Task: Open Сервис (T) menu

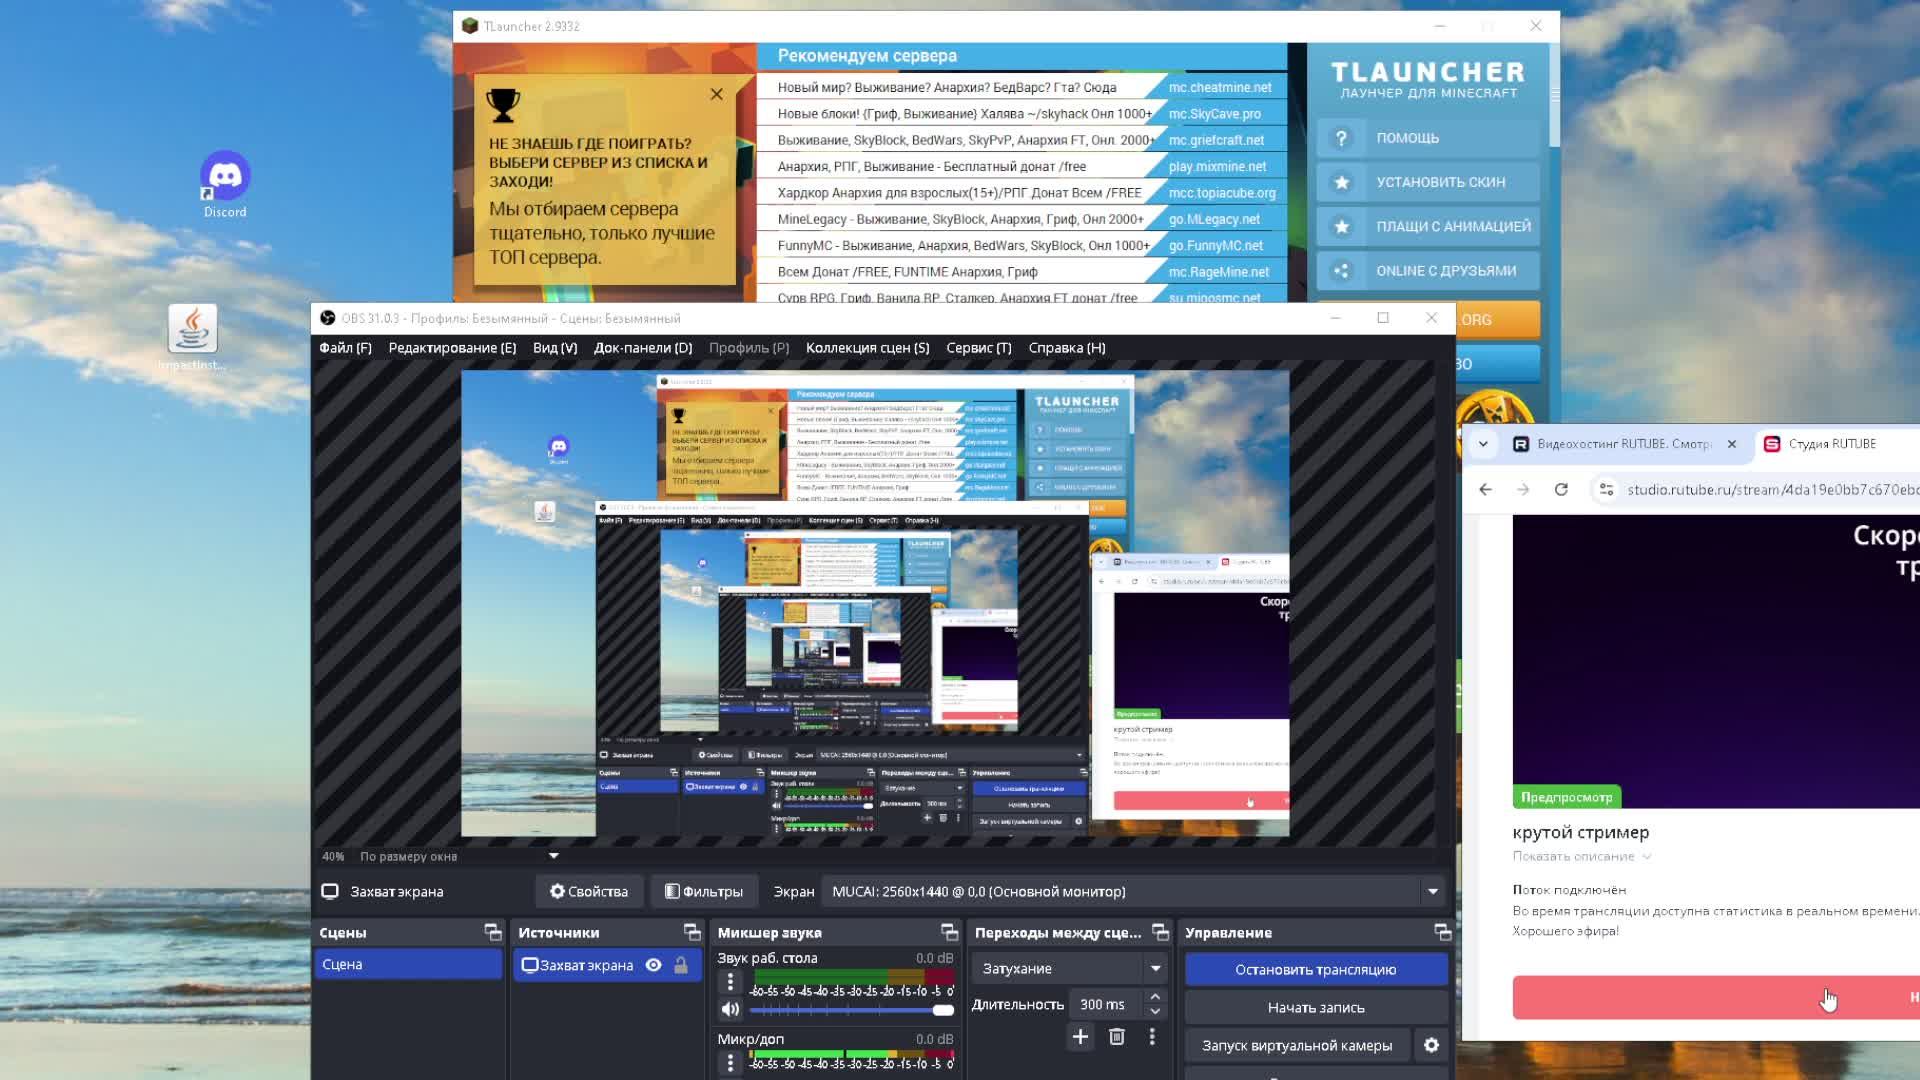Action: tap(979, 348)
